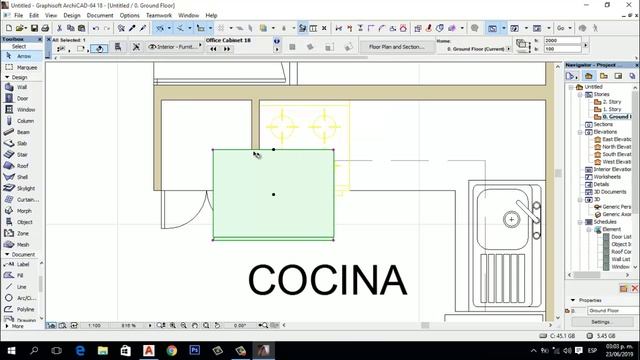Save the project with floppy icon
This screenshot has height=360, width=640.
34,28
